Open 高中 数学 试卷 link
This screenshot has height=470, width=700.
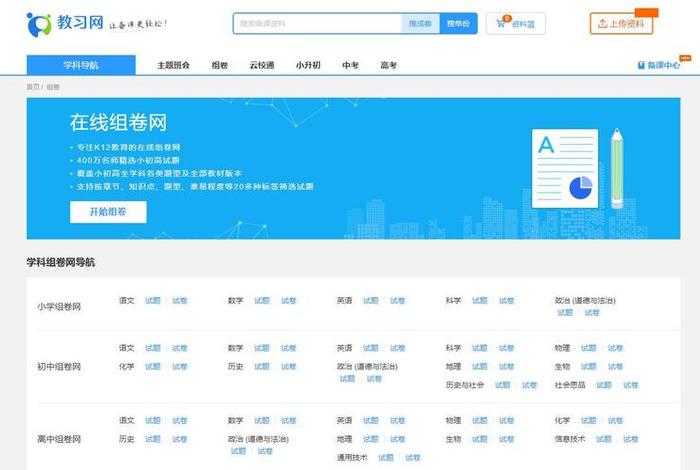click(288, 420)
